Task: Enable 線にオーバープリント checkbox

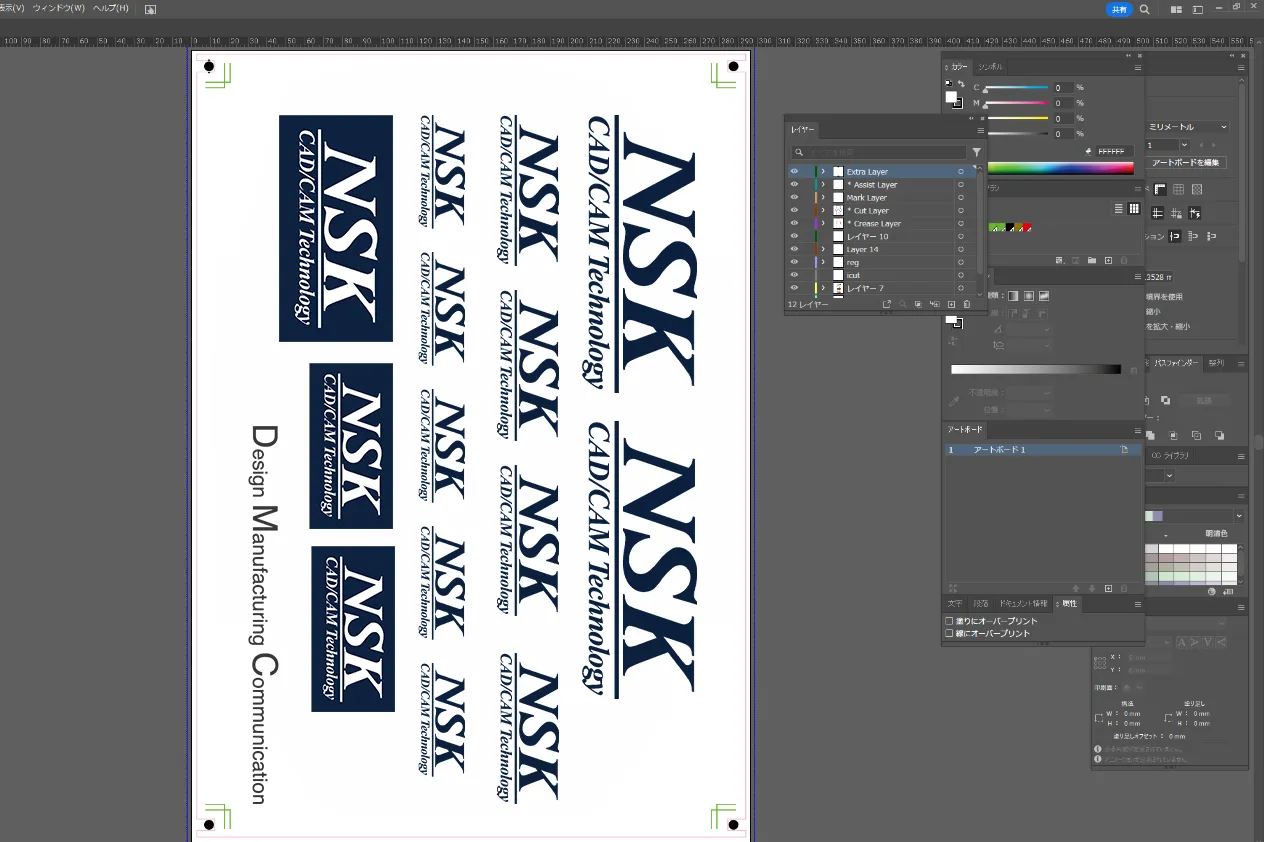Action: [x=949, y=633]
